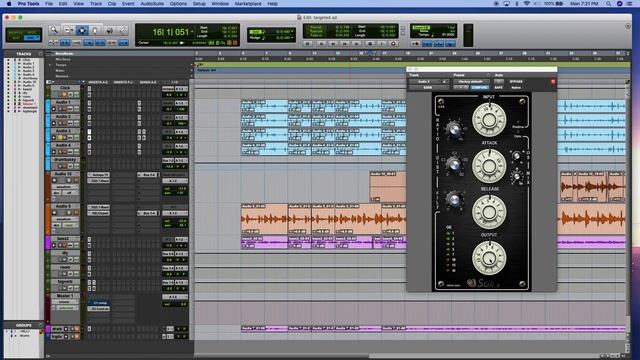Click the Bars|Beats ruler name

(64, 53)
